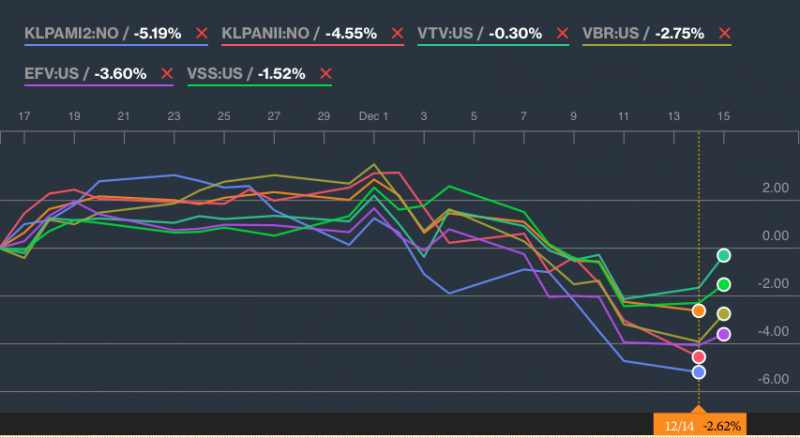
Task: Open the VBR:US ticker label
Action: coord(610,33)
